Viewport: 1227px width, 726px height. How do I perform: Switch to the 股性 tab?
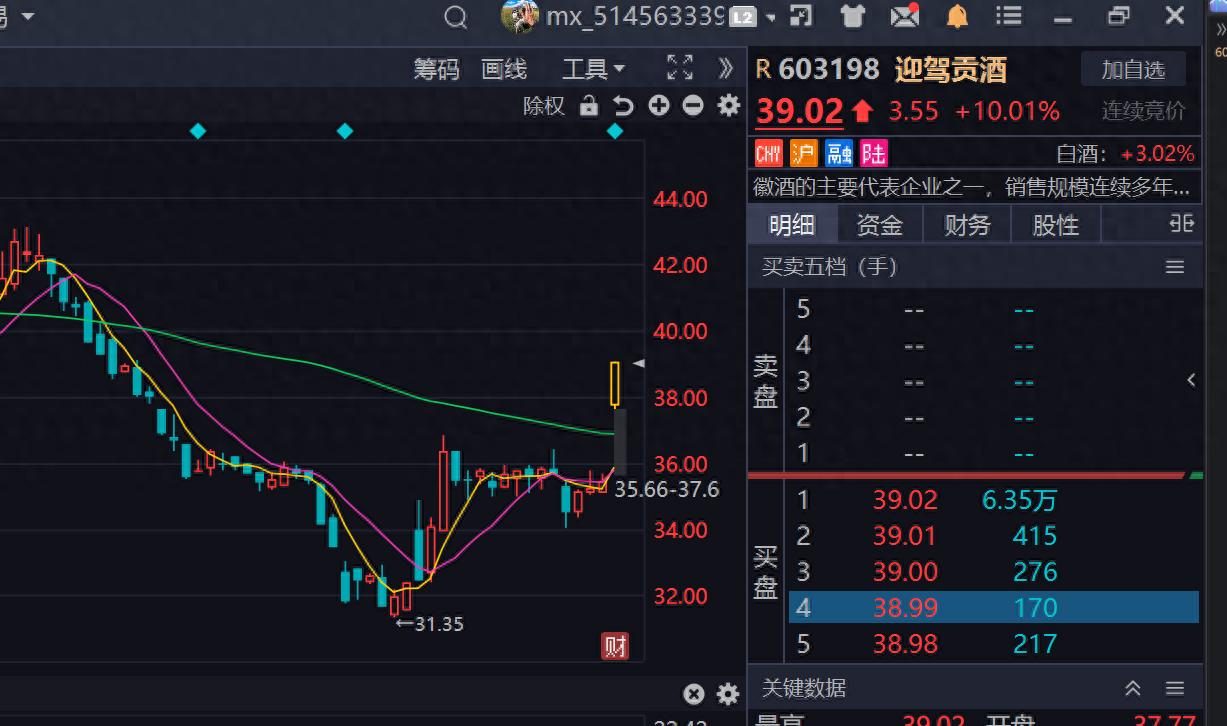click(x=1055, y=225)
